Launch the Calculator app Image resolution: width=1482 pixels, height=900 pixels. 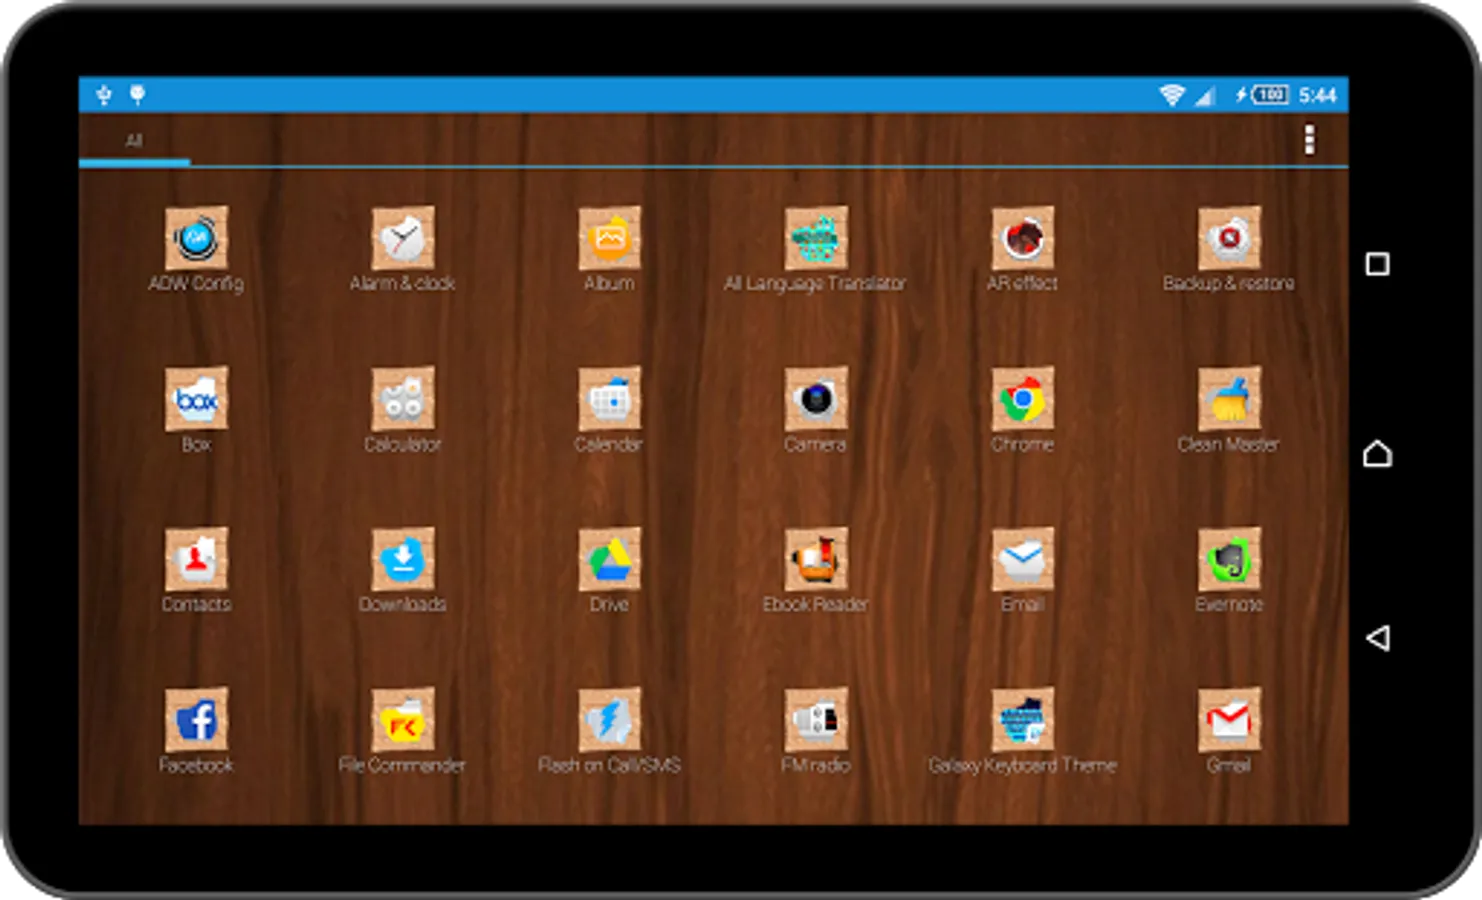403,399
